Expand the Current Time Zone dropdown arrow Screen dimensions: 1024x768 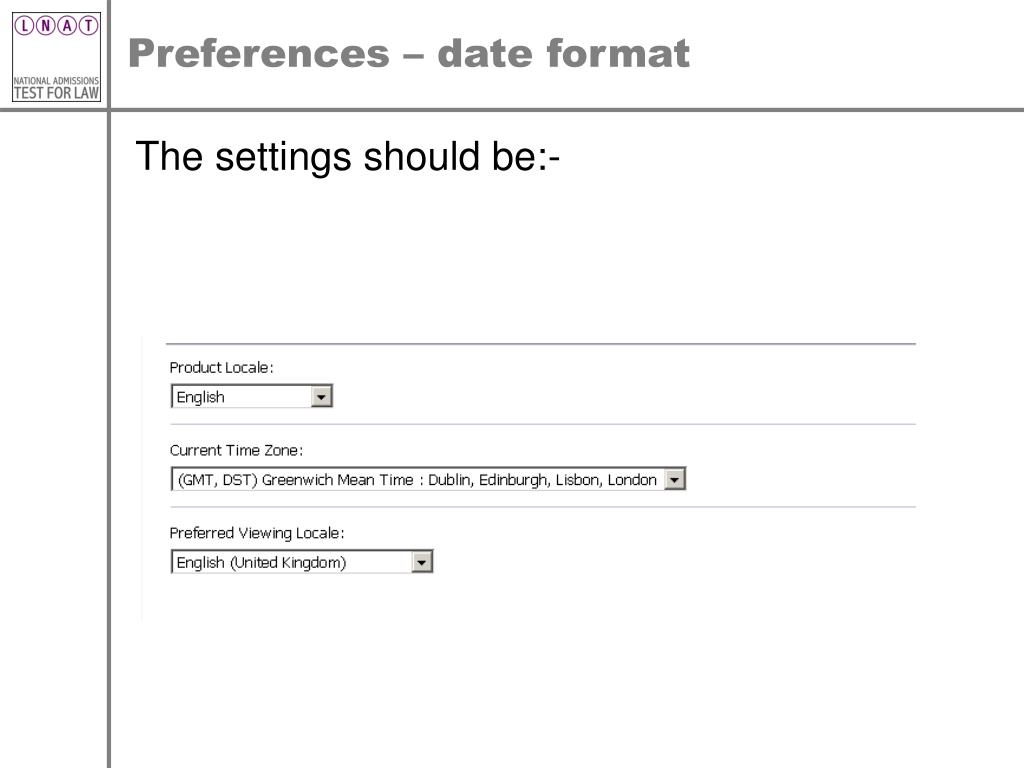tap(675, 479)
